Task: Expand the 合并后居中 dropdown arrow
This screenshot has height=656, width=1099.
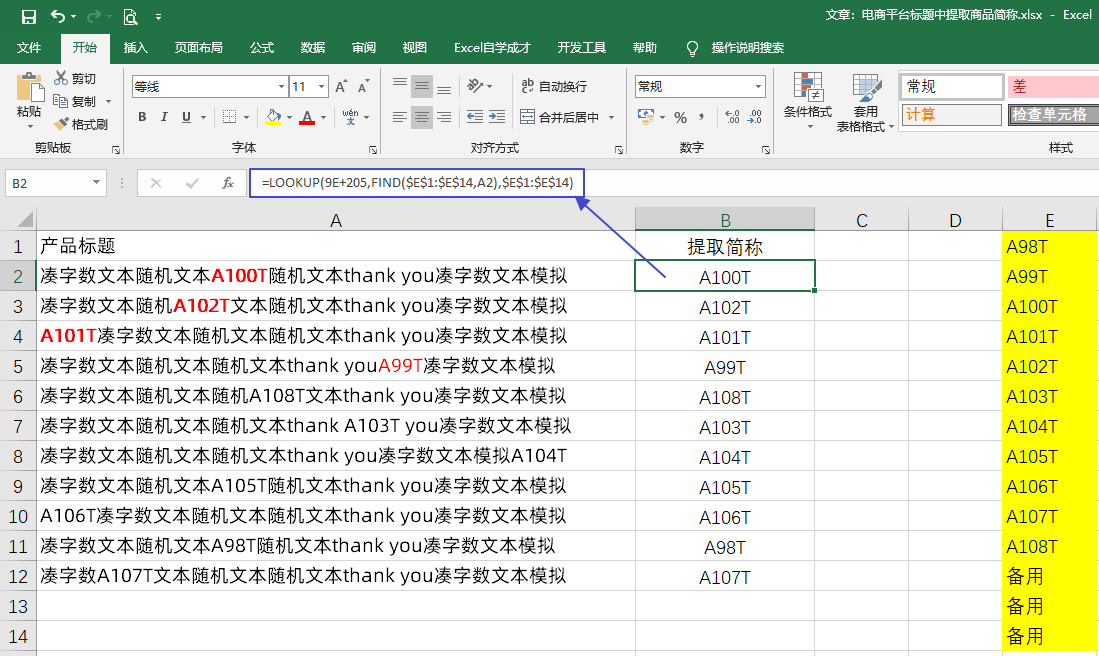Action: click(612, 117)
